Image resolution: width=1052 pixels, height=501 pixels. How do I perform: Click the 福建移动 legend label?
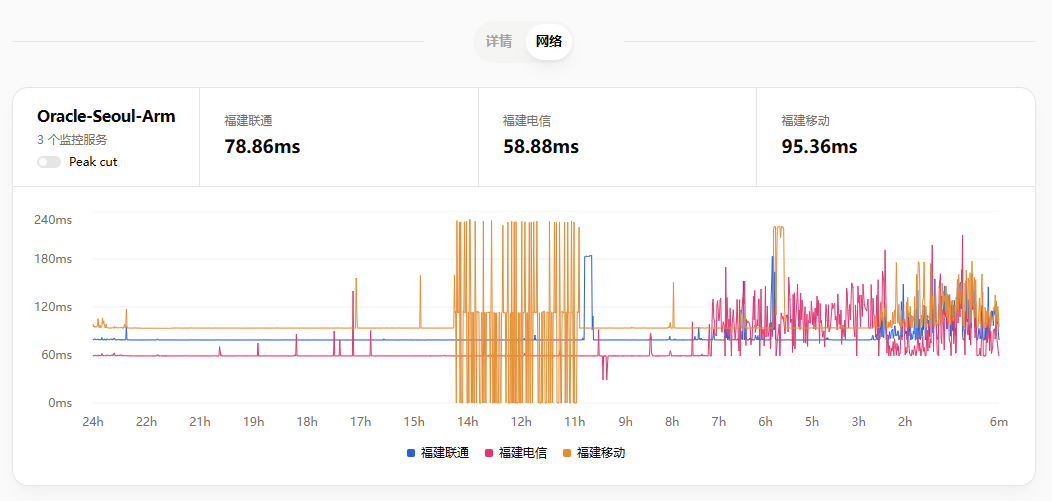click(x=600, y=453)
